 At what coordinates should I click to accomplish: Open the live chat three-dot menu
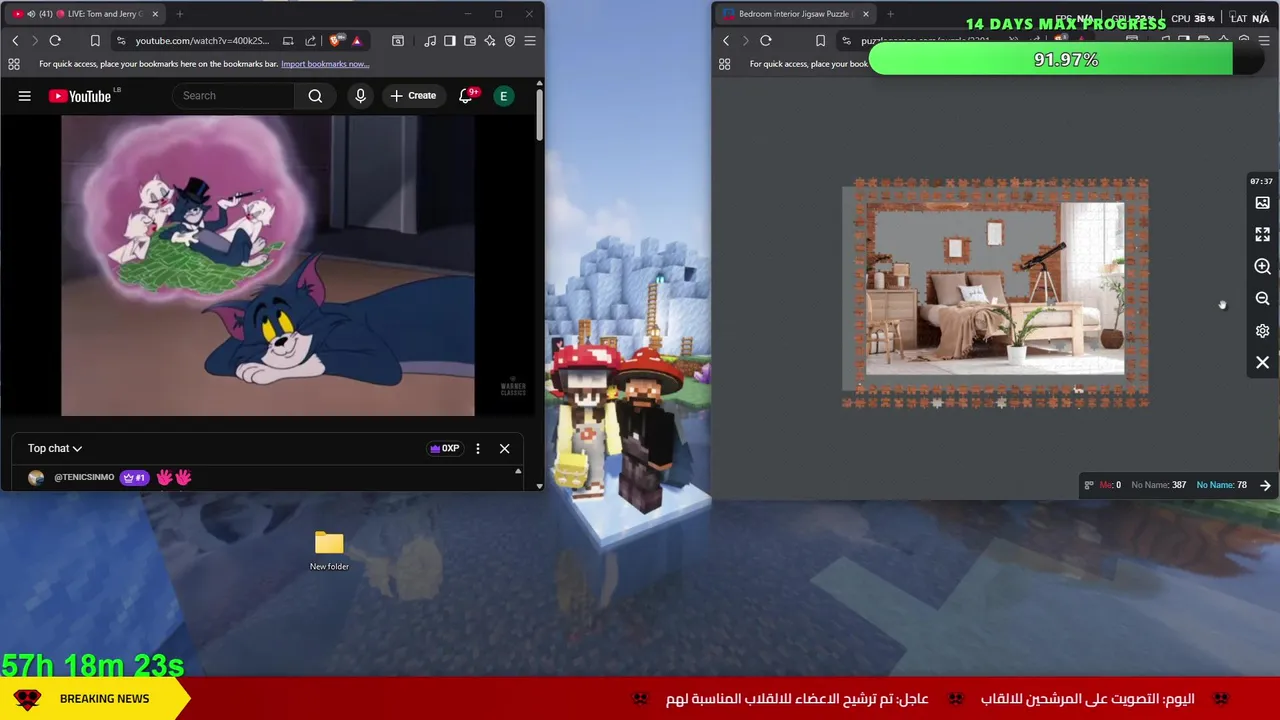click(x=478, y=449)
